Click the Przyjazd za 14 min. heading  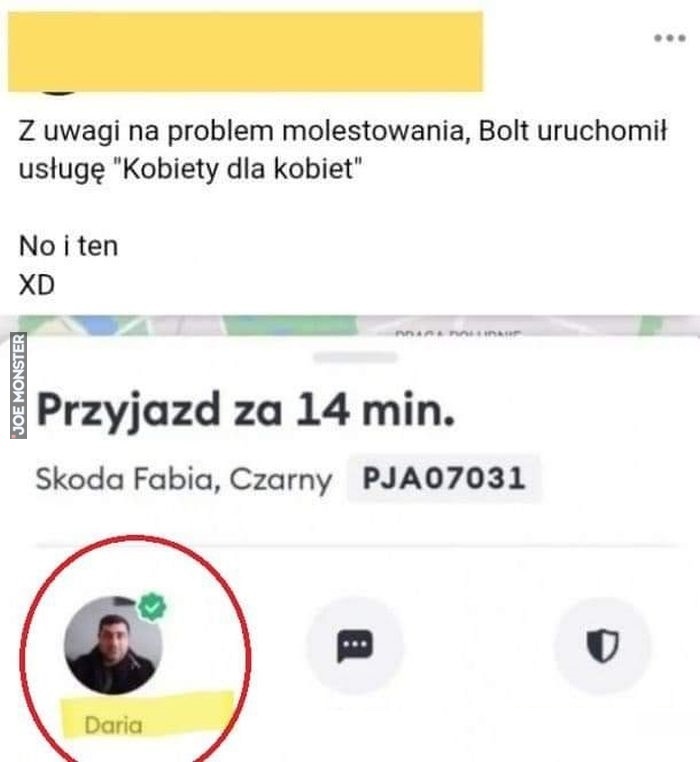[245, 411]
